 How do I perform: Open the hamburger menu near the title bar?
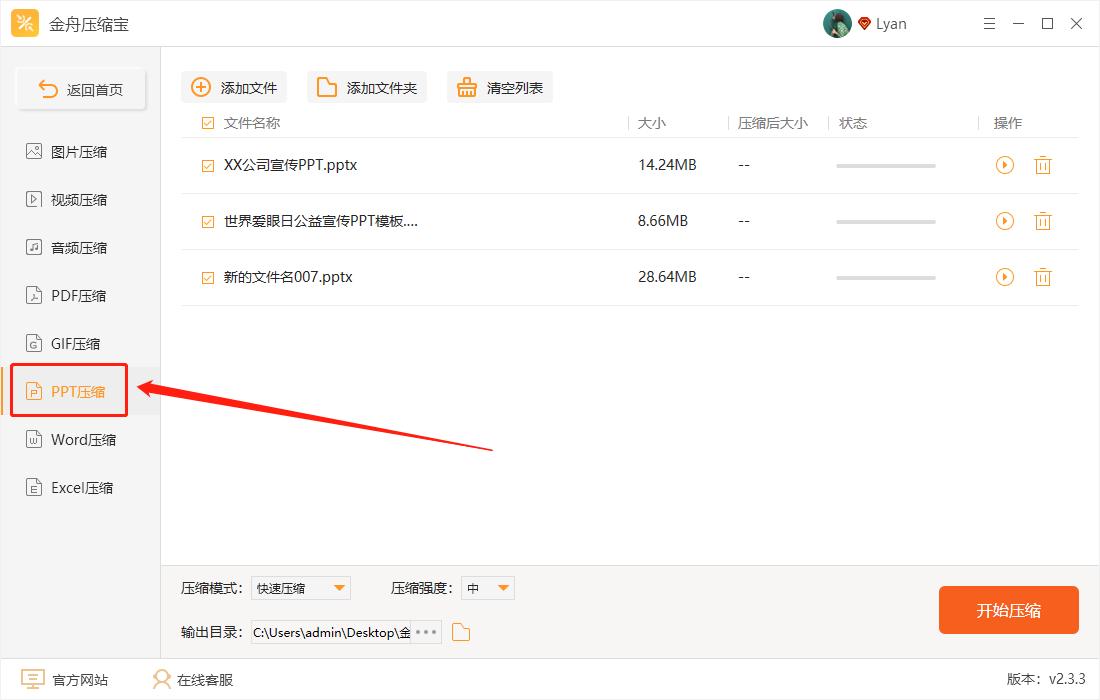(x=989, y=22)
